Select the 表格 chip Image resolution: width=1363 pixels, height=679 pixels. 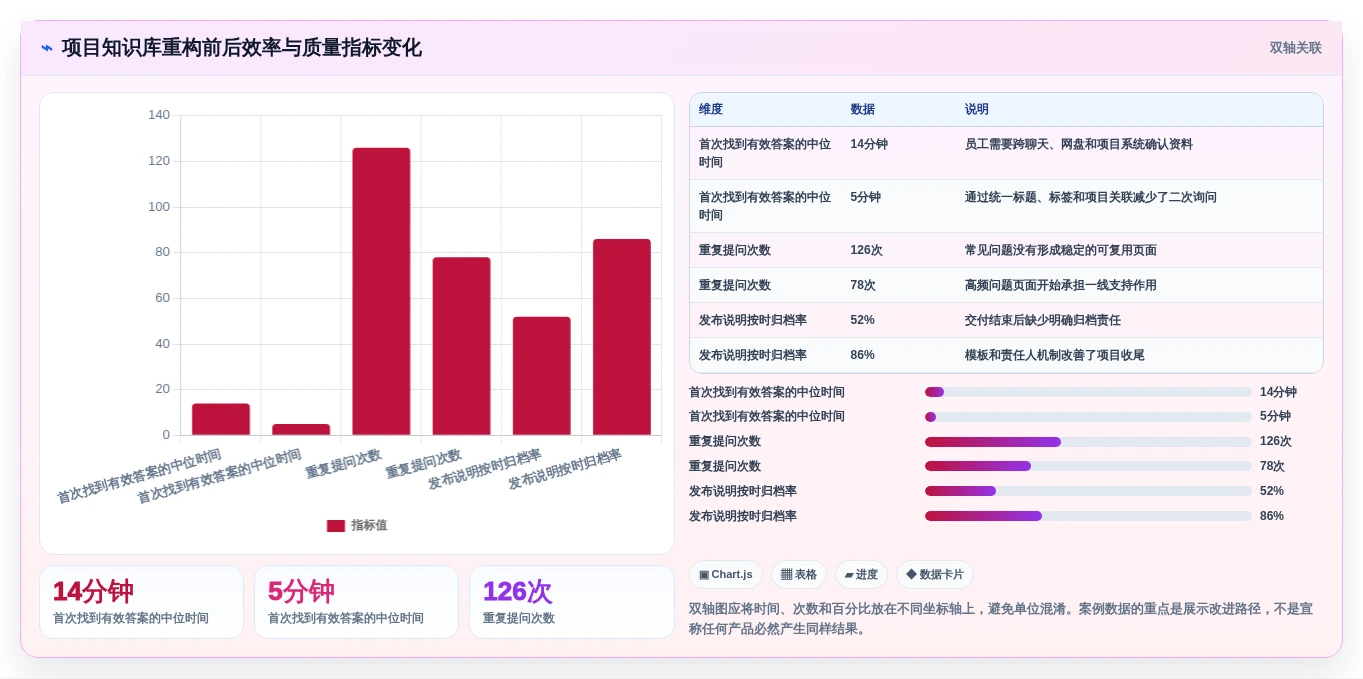click(x=798, y=575)
